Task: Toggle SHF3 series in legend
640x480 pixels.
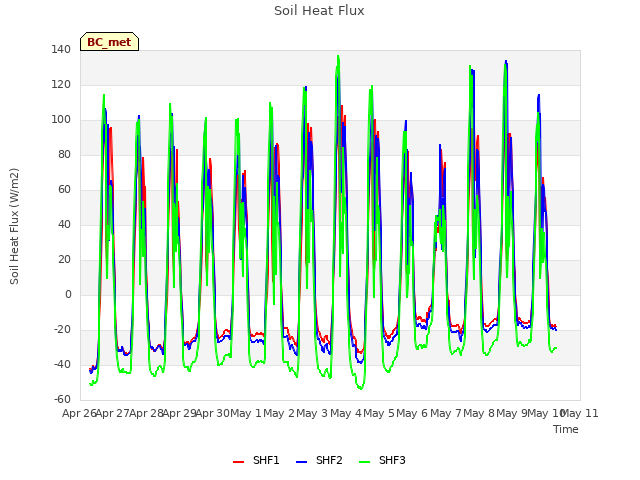Action: pos(382,460)
